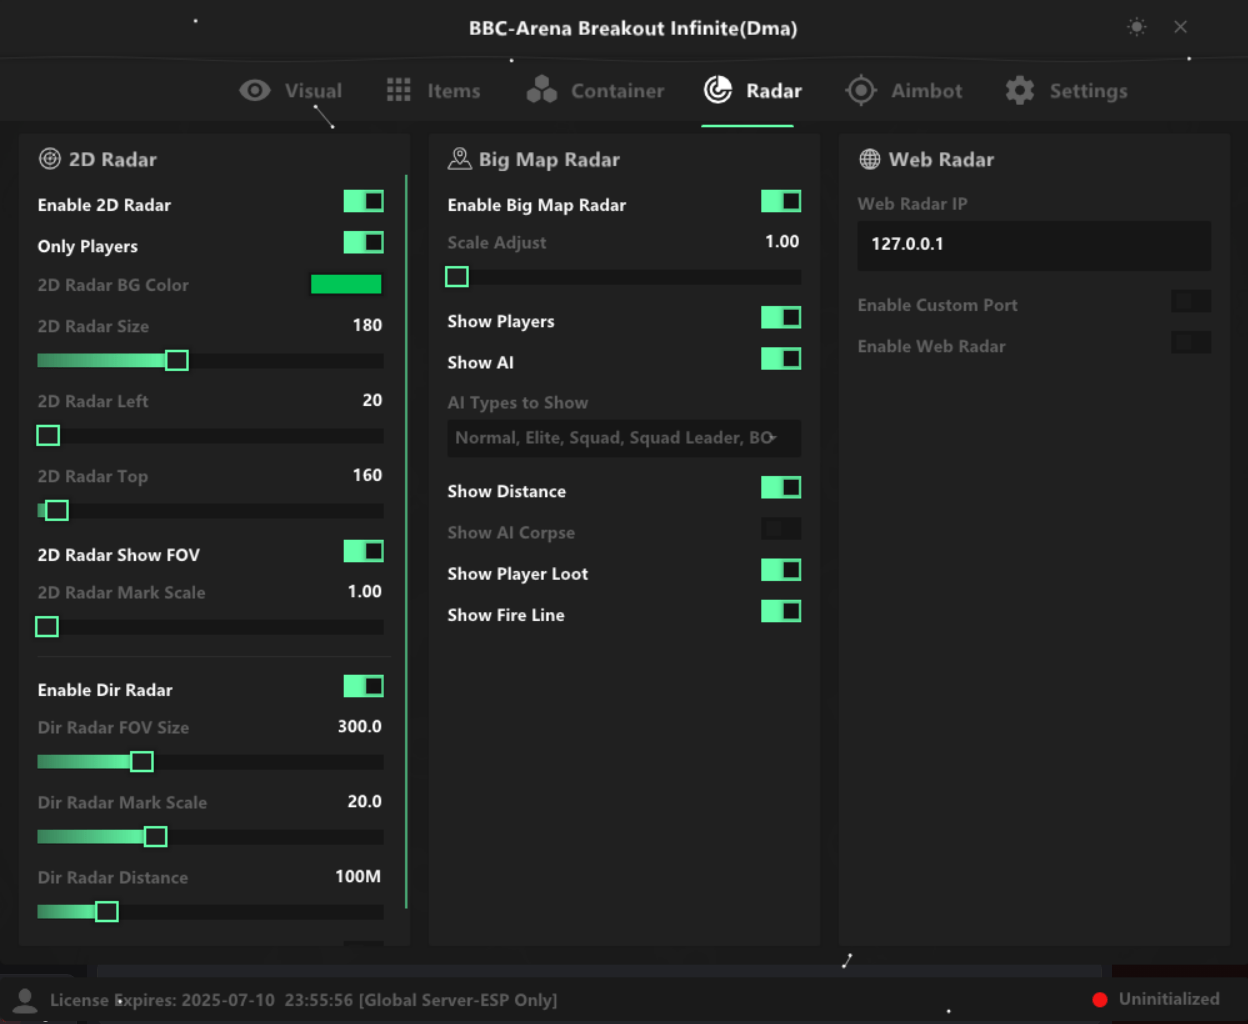Viewport: 1248px width, 1024px height.
Task: Click the Web Radar globe icon
Action: tap(870, 159)
